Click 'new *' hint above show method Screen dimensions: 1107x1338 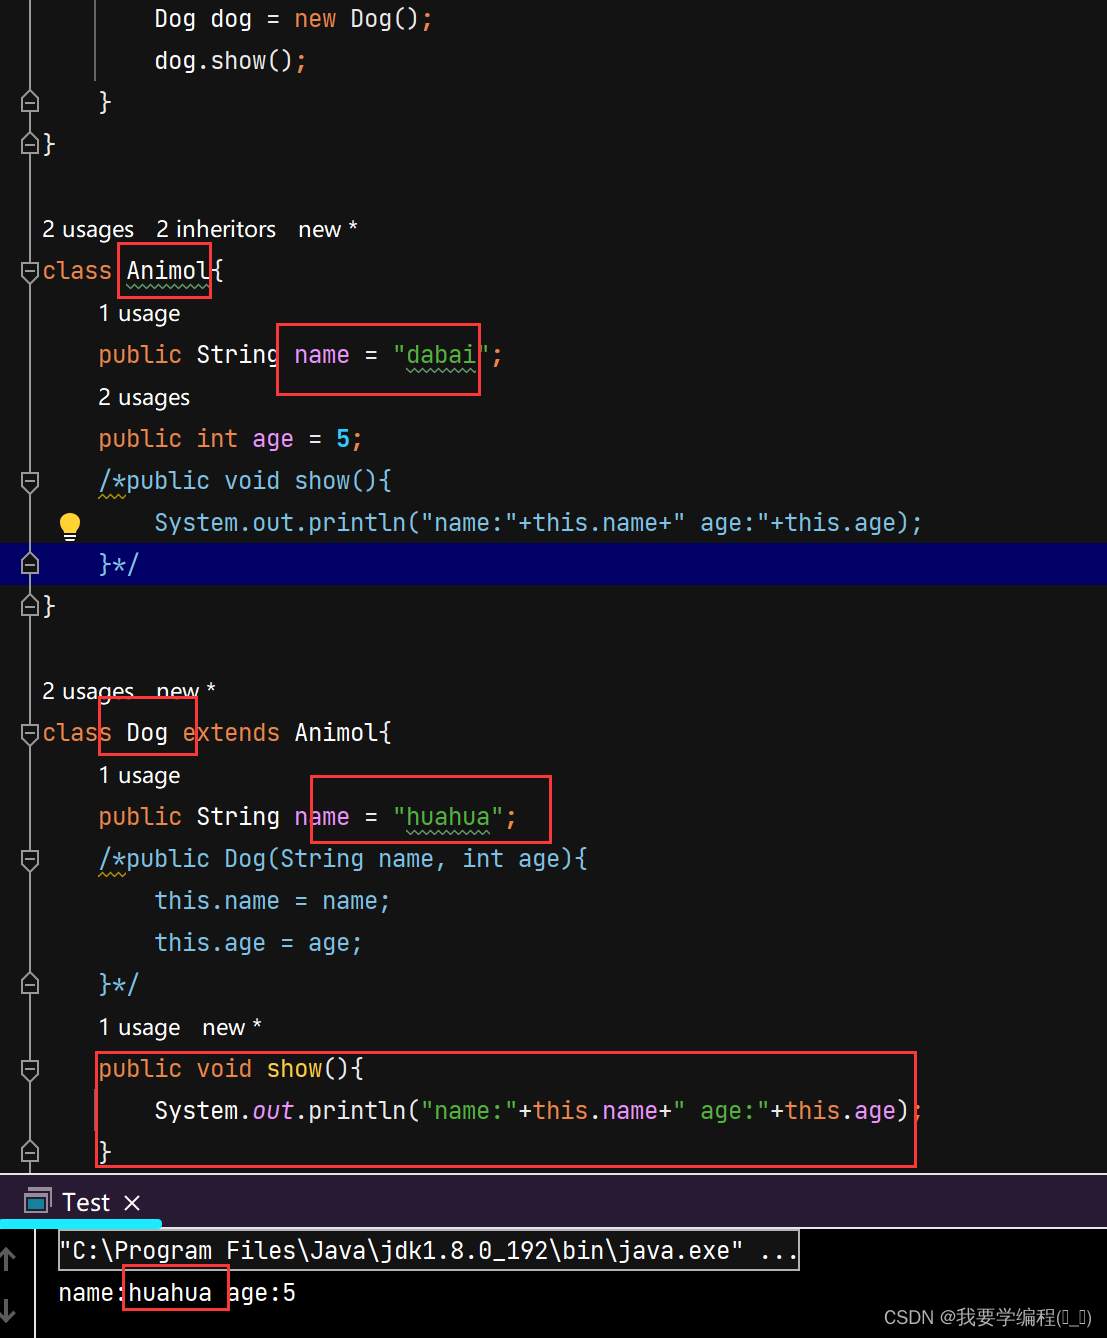coord(232,1027)
